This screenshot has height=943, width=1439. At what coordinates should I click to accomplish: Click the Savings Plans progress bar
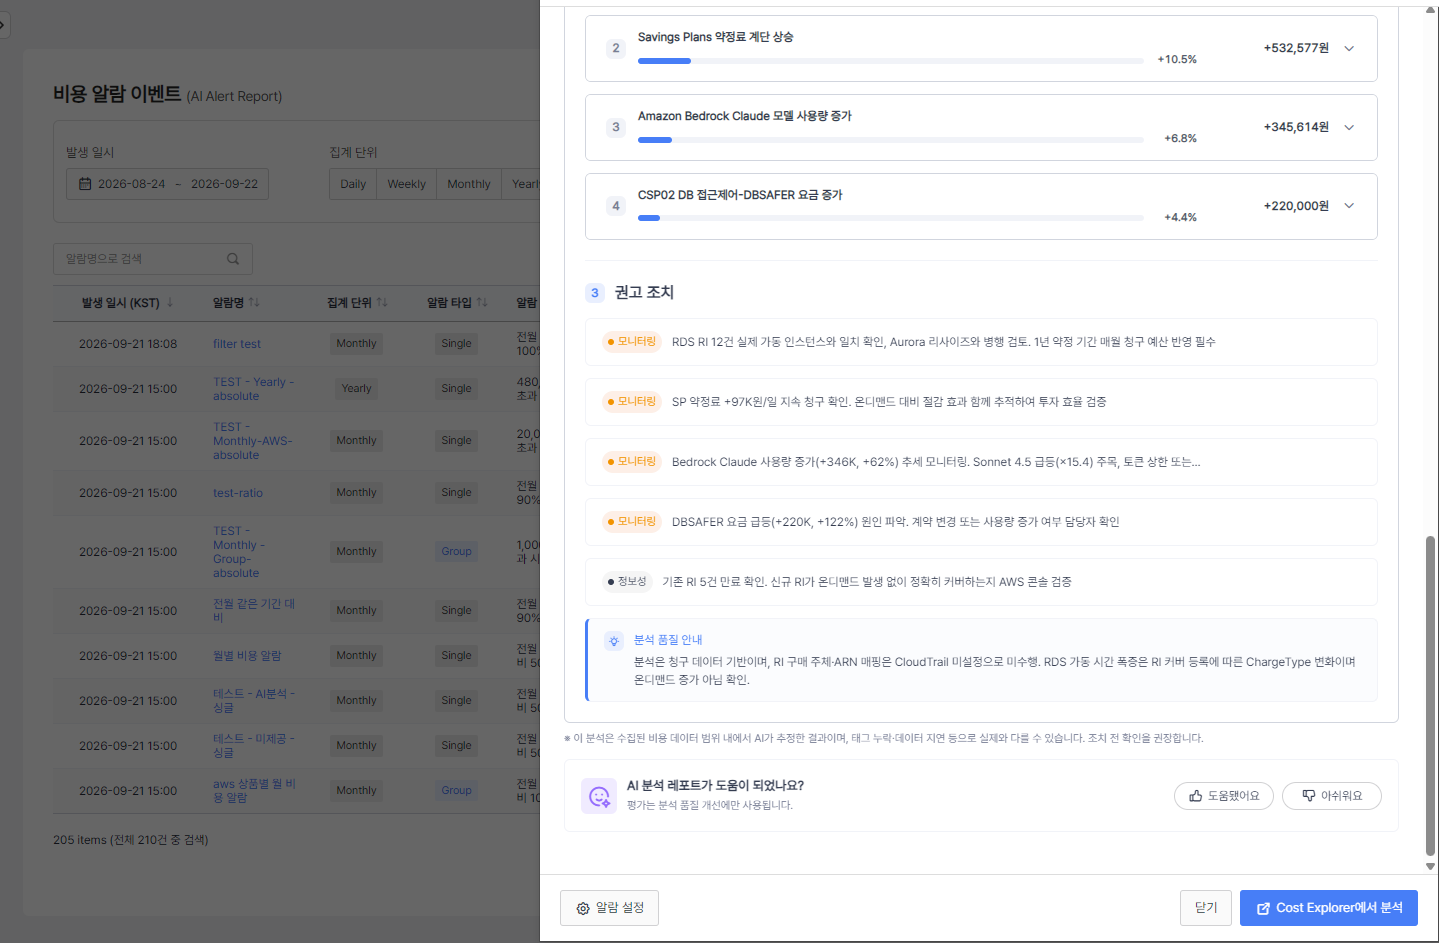coord(891,61)
